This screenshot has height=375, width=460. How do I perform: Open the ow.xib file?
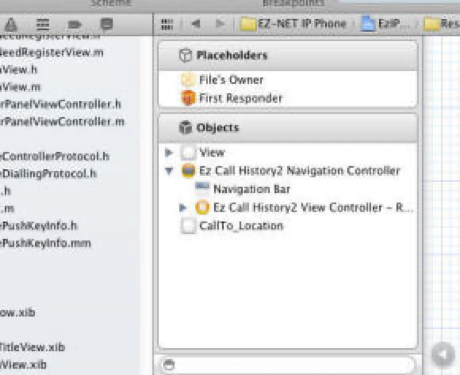17,312
